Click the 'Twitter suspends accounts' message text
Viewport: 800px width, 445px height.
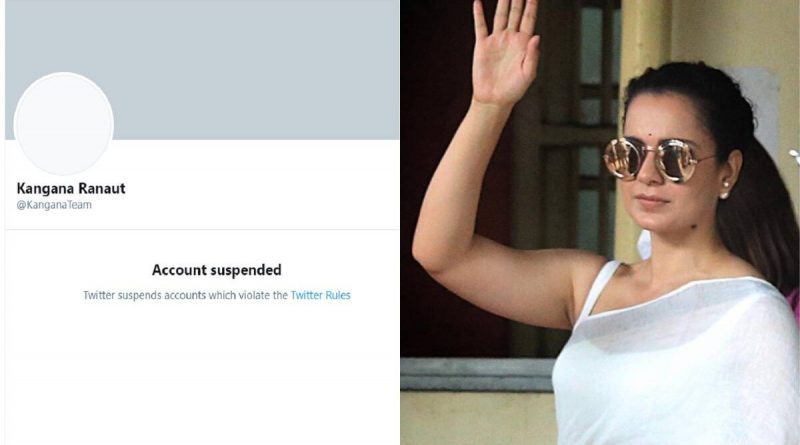click(186, 295)
